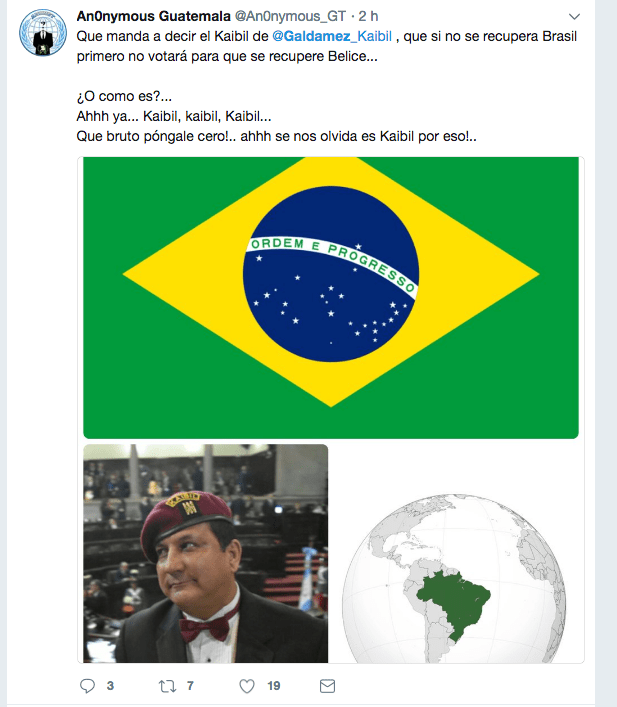Viewport: 617px width, 707px height.
Task: Open the An0nymous Guatemala profile avatar
Action: (43, 32)
